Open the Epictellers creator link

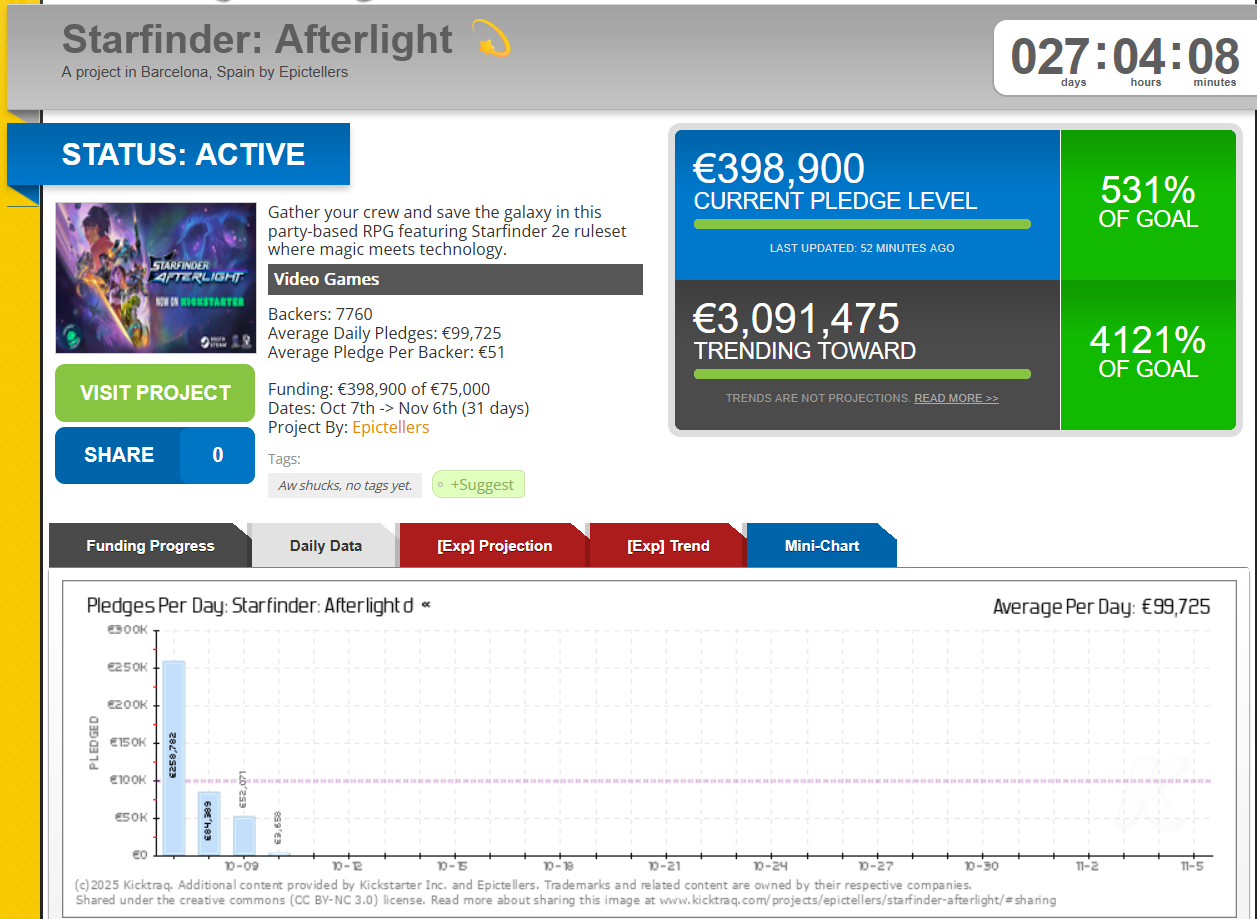[390, 427]
